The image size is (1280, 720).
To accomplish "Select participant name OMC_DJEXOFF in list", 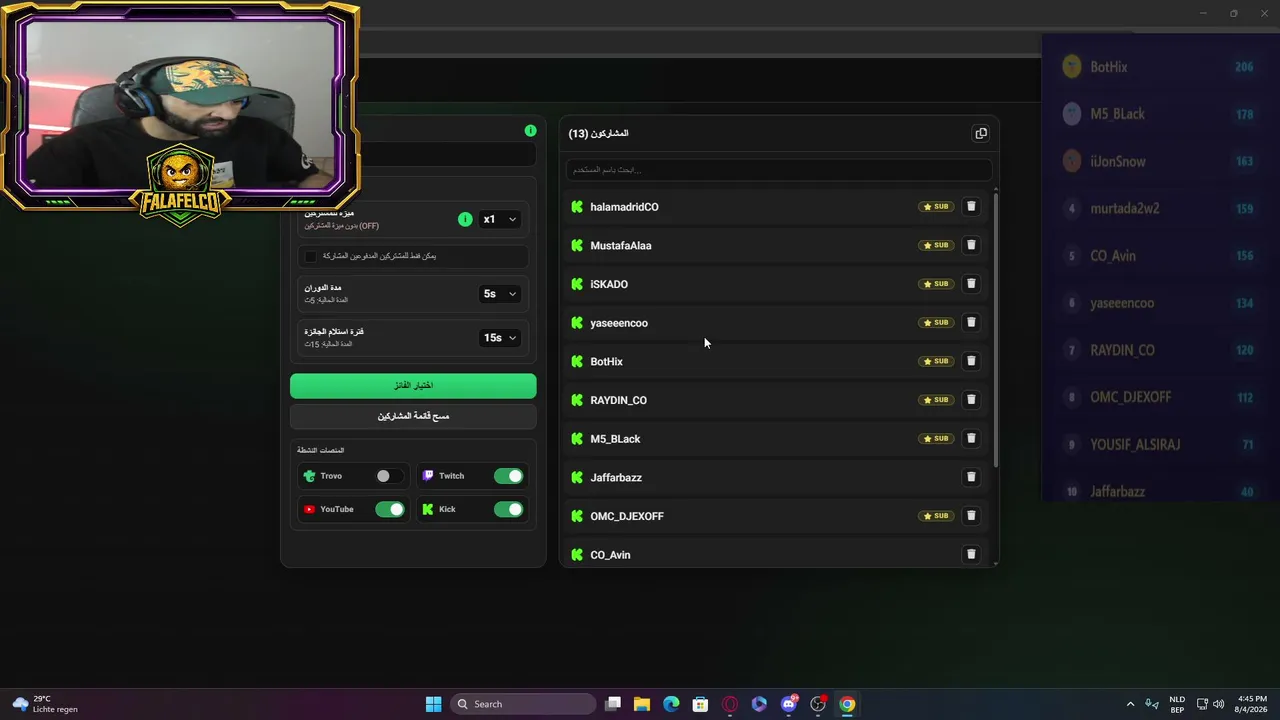I will click(627, 516).
